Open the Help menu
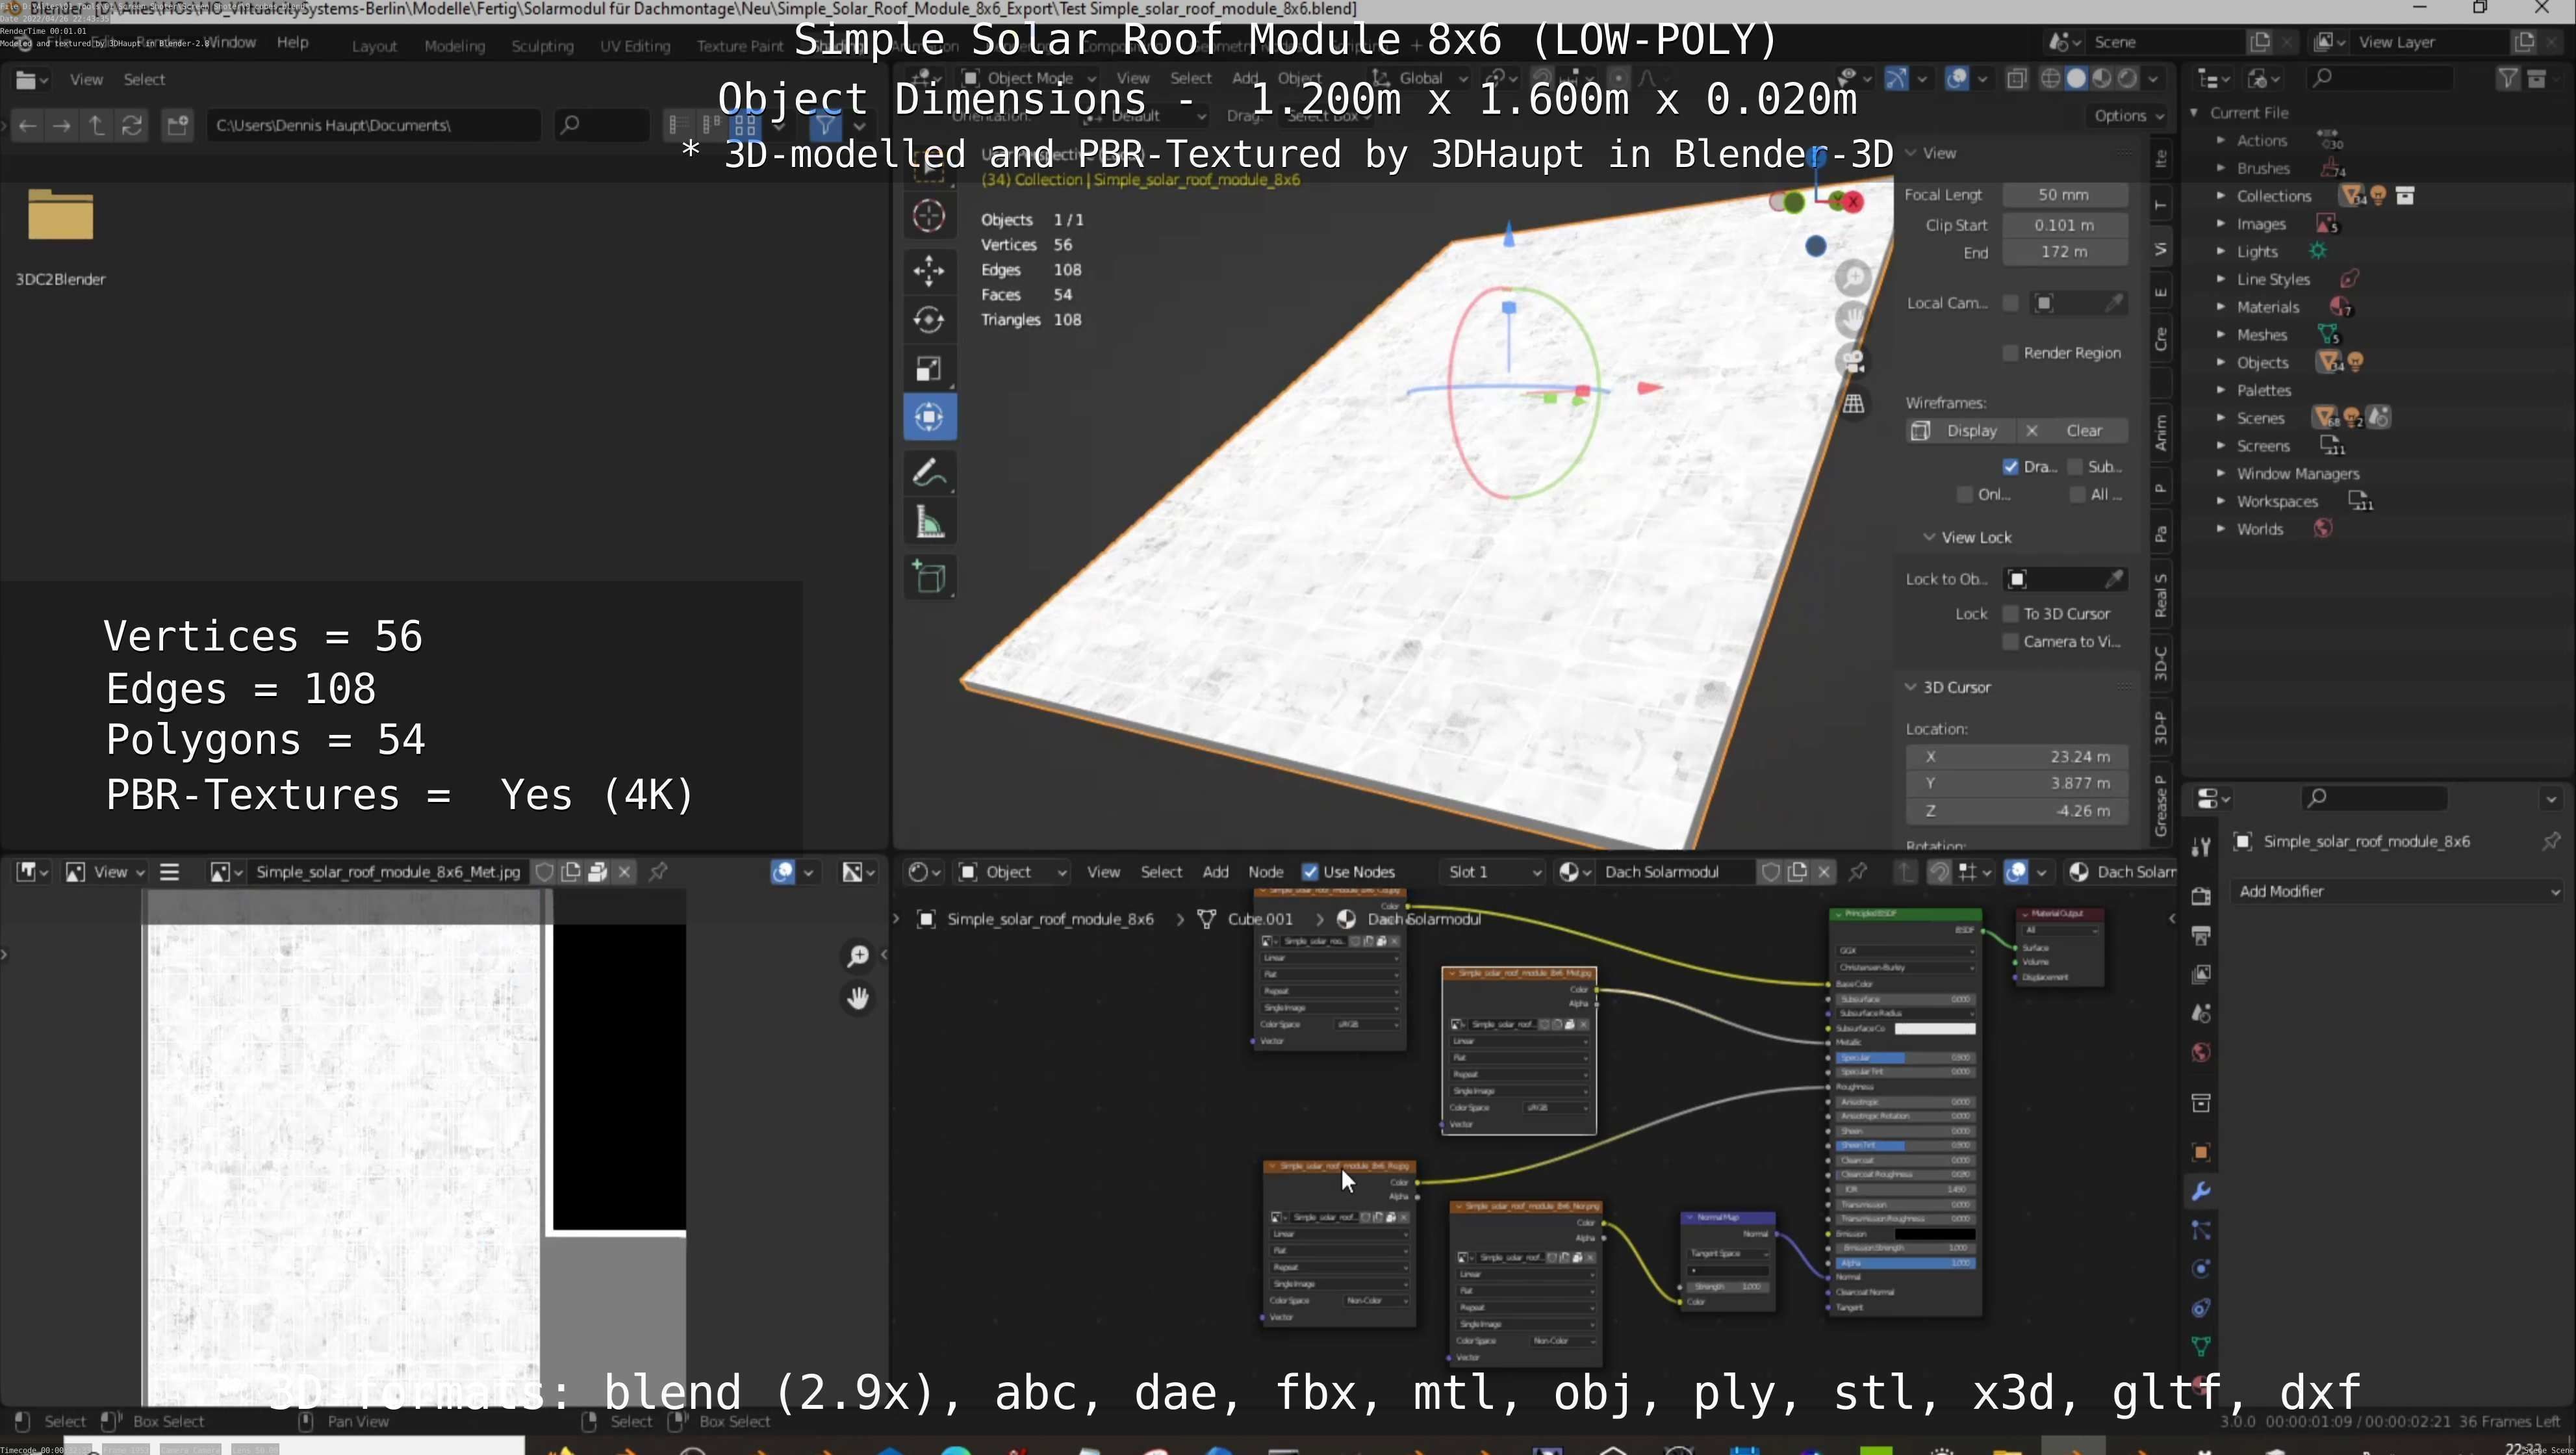The height and width of the screenshot is (1455, 2576). 292,42
